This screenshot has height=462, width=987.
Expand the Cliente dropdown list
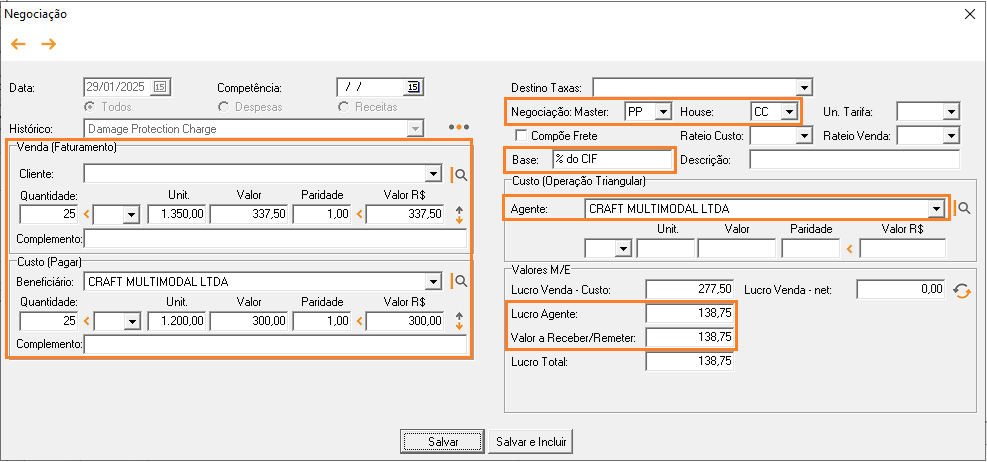click(433, 174)
